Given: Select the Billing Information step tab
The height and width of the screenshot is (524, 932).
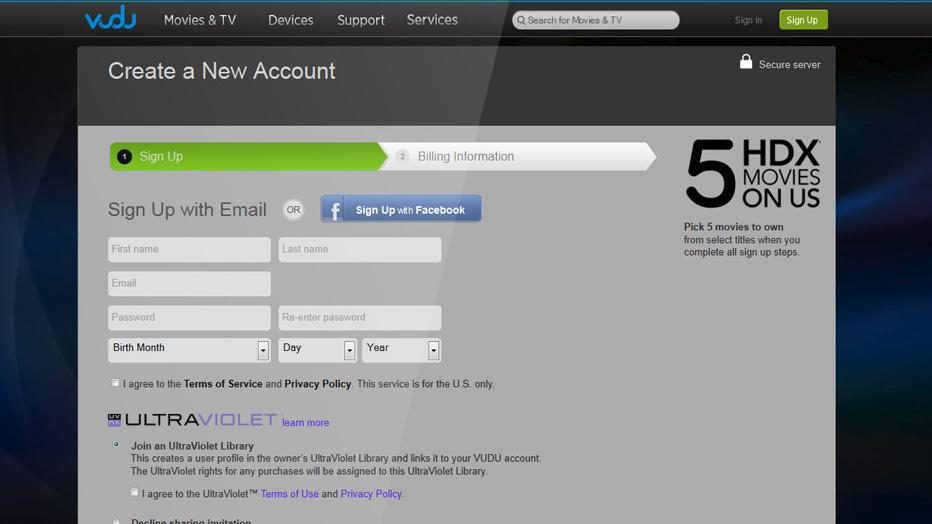Looking at the screenshot, I should coord(519,156).
